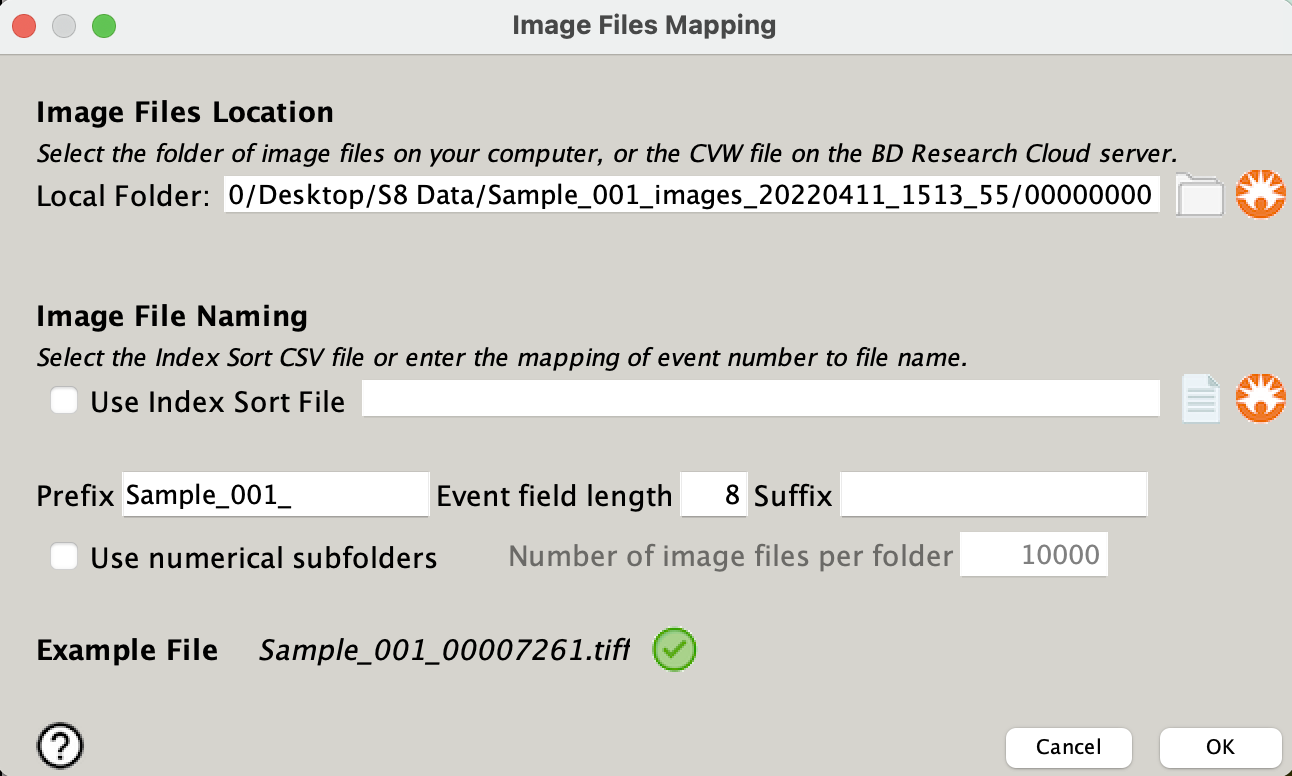The height and width of the screenshot is (776, 1292).
Task: Click the Event field length box showing 8
Action: pos(713,494)
